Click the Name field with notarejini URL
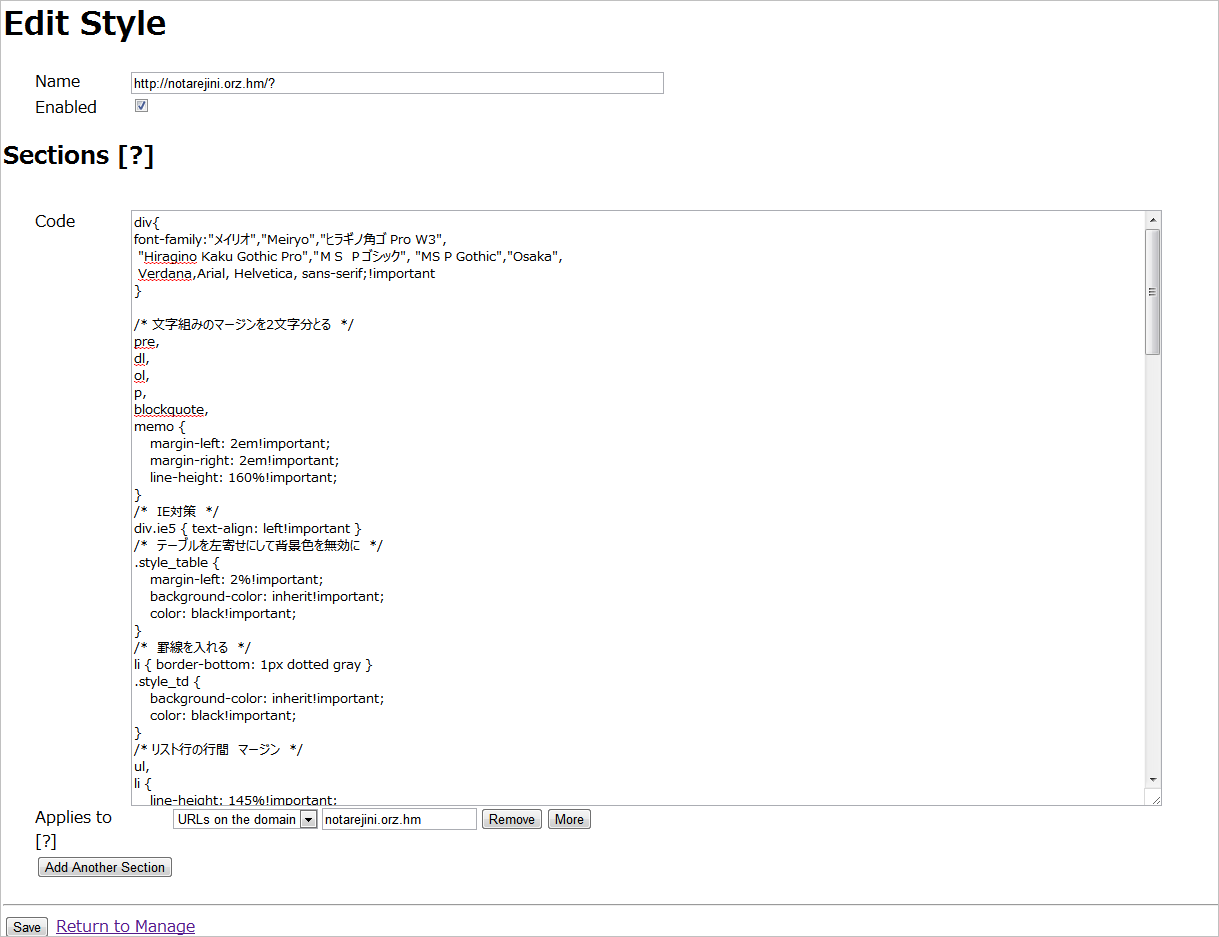Screen dimensions: 1219x937 (397, 83)
